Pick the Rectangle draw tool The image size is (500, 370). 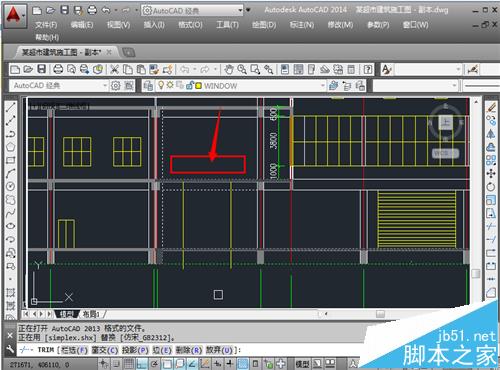10,160
